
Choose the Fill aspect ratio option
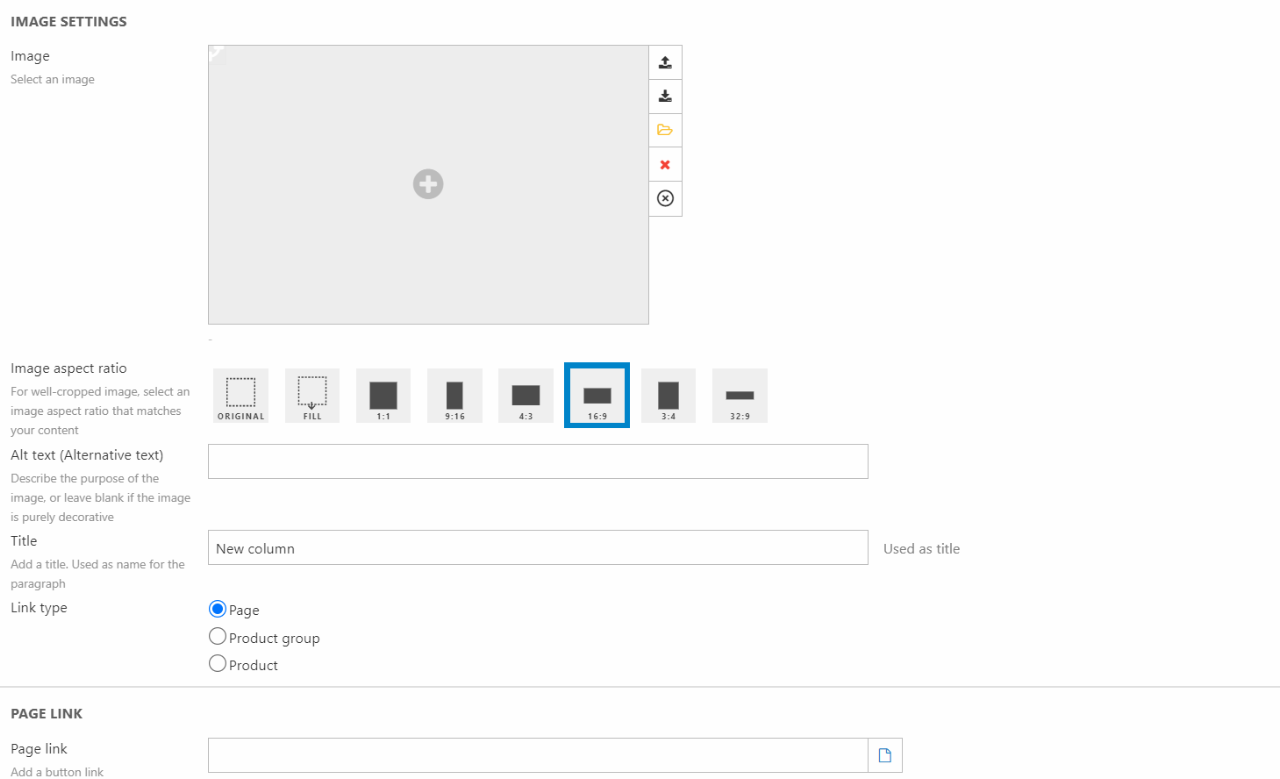(x=312, y=396)
